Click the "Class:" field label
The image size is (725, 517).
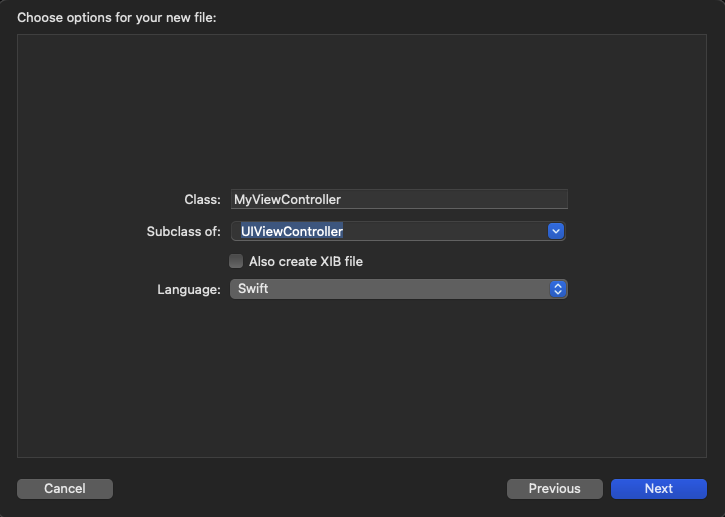click(x=203, y=199)
